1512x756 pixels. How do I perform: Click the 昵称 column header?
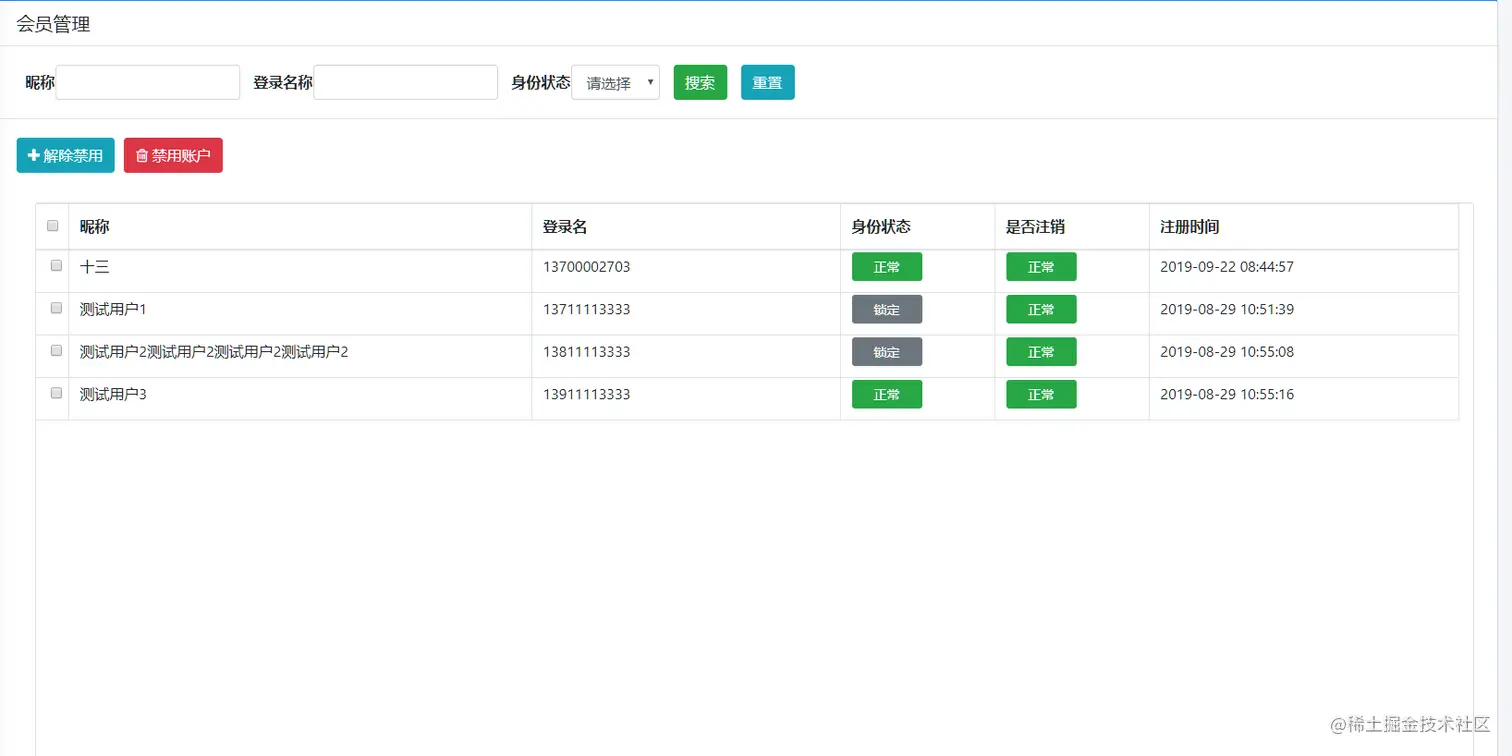(x=95, y=227)
